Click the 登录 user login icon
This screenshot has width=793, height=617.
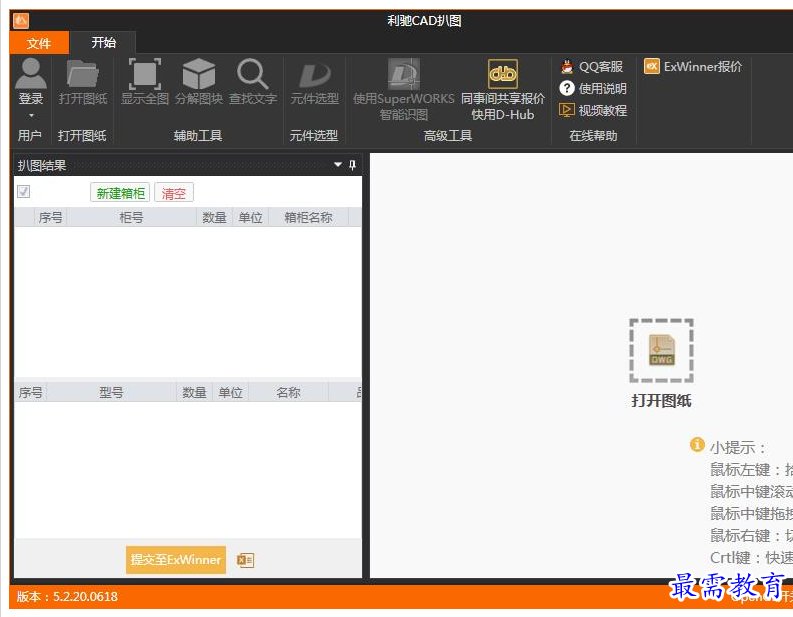pos(30,73)
